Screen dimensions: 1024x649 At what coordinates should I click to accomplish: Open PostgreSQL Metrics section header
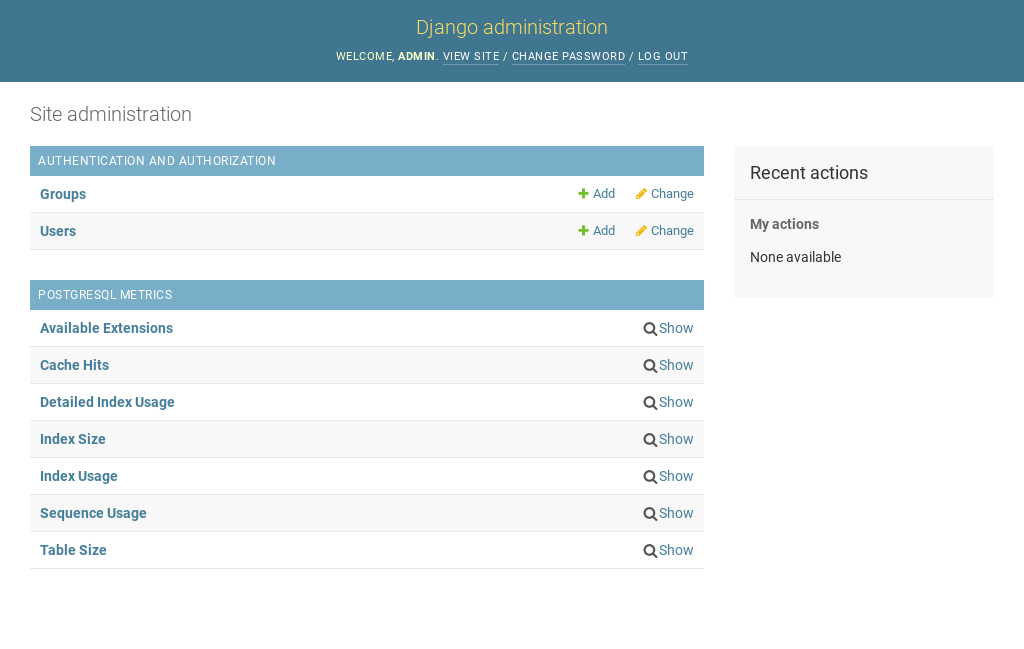pyautogui.click(x=105, y=294)
